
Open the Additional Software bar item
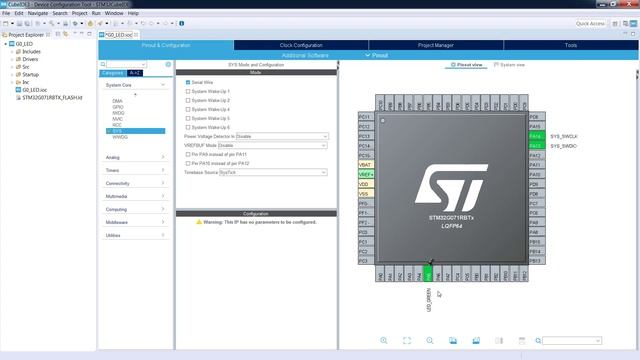pos(305,55)
